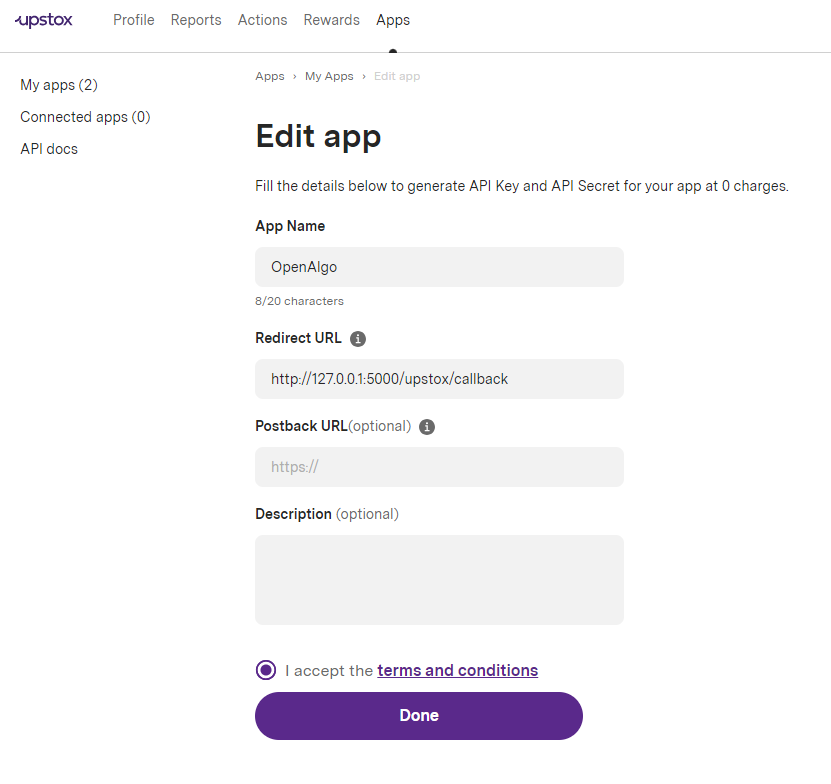Focus the Redirect URL input field
Viewport: 831px width, 784px height.
point(439,379)
